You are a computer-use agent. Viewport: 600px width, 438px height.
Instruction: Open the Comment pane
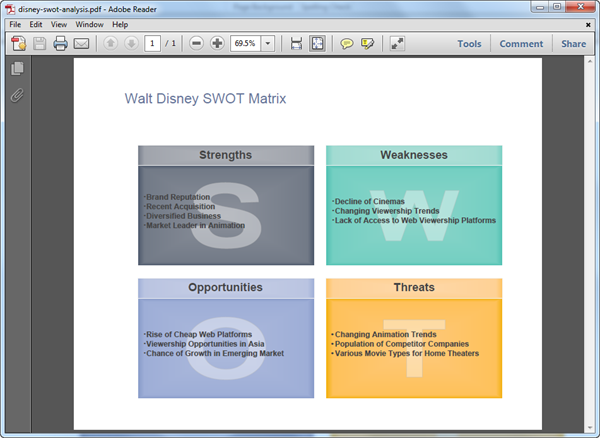tap(521, 44)
